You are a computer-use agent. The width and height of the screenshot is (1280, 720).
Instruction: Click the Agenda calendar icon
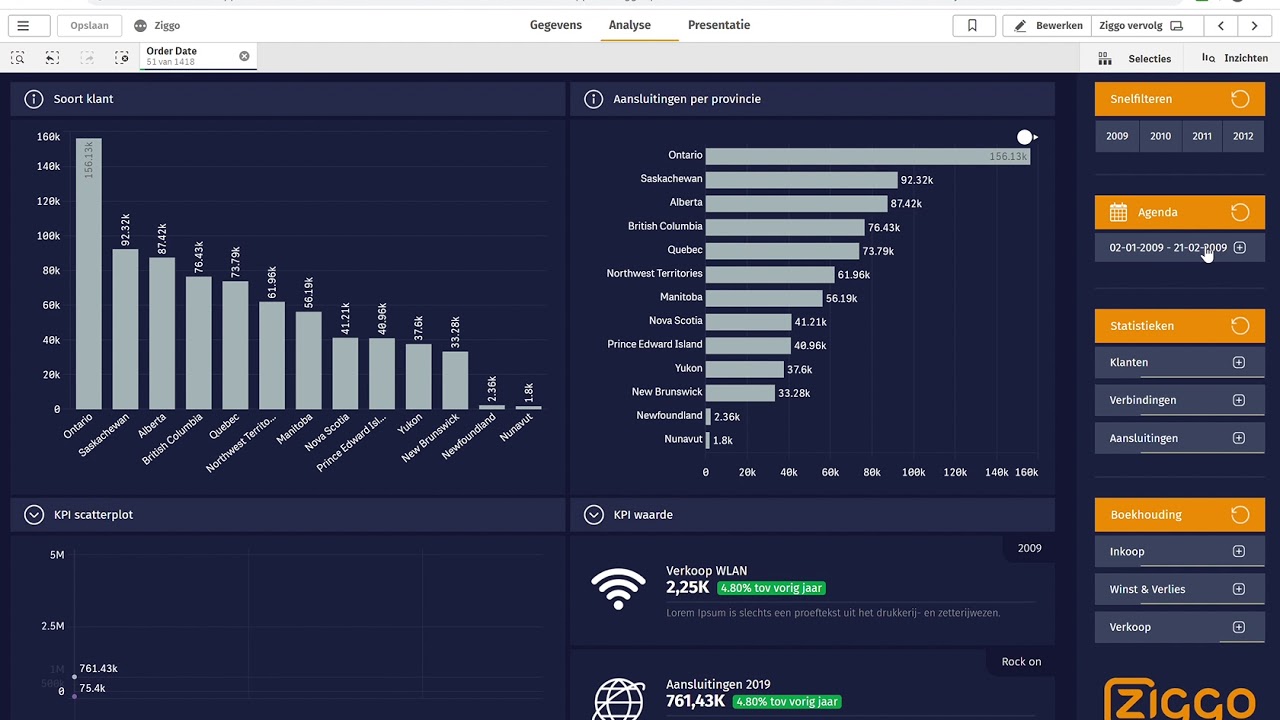[x=1118, y=212]
